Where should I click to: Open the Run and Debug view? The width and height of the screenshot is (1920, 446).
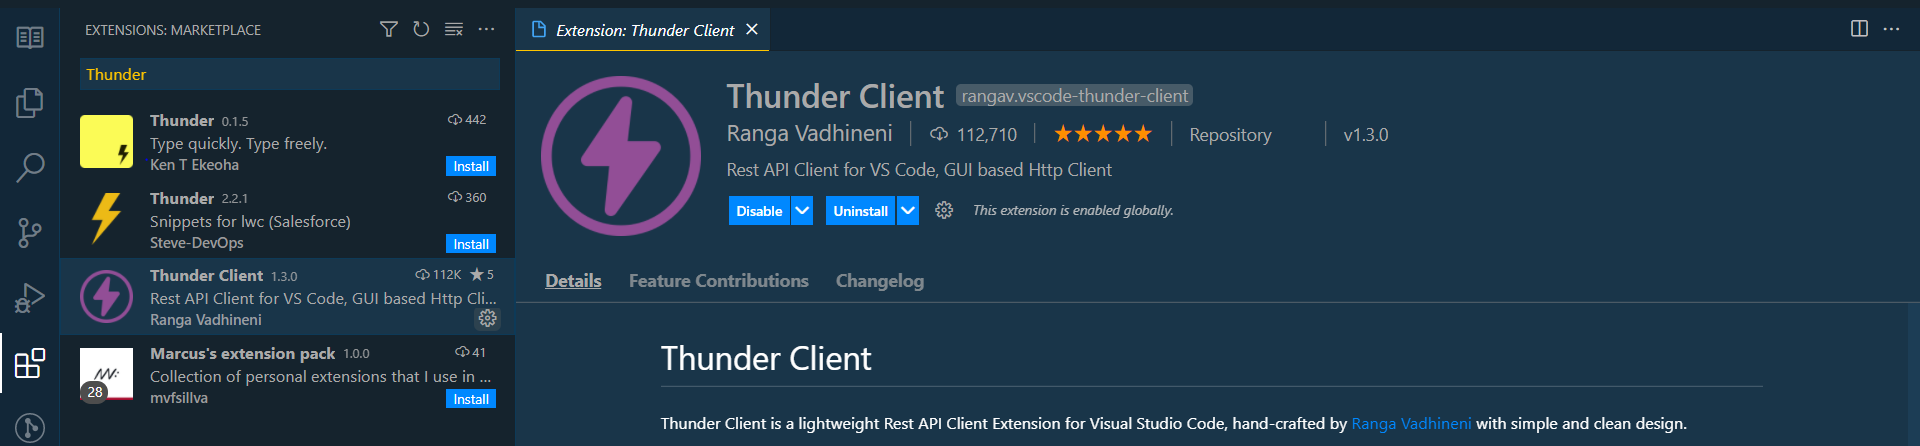30,298
